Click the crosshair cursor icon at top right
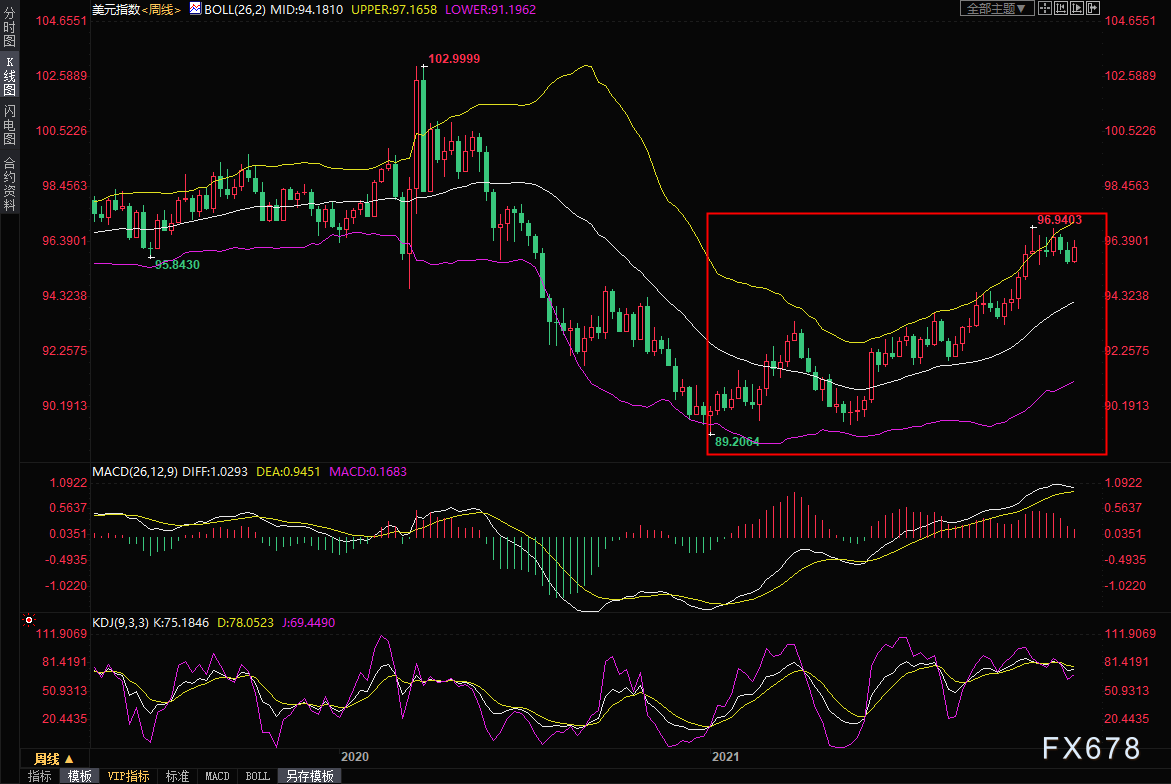 [x=1045, y=8]
